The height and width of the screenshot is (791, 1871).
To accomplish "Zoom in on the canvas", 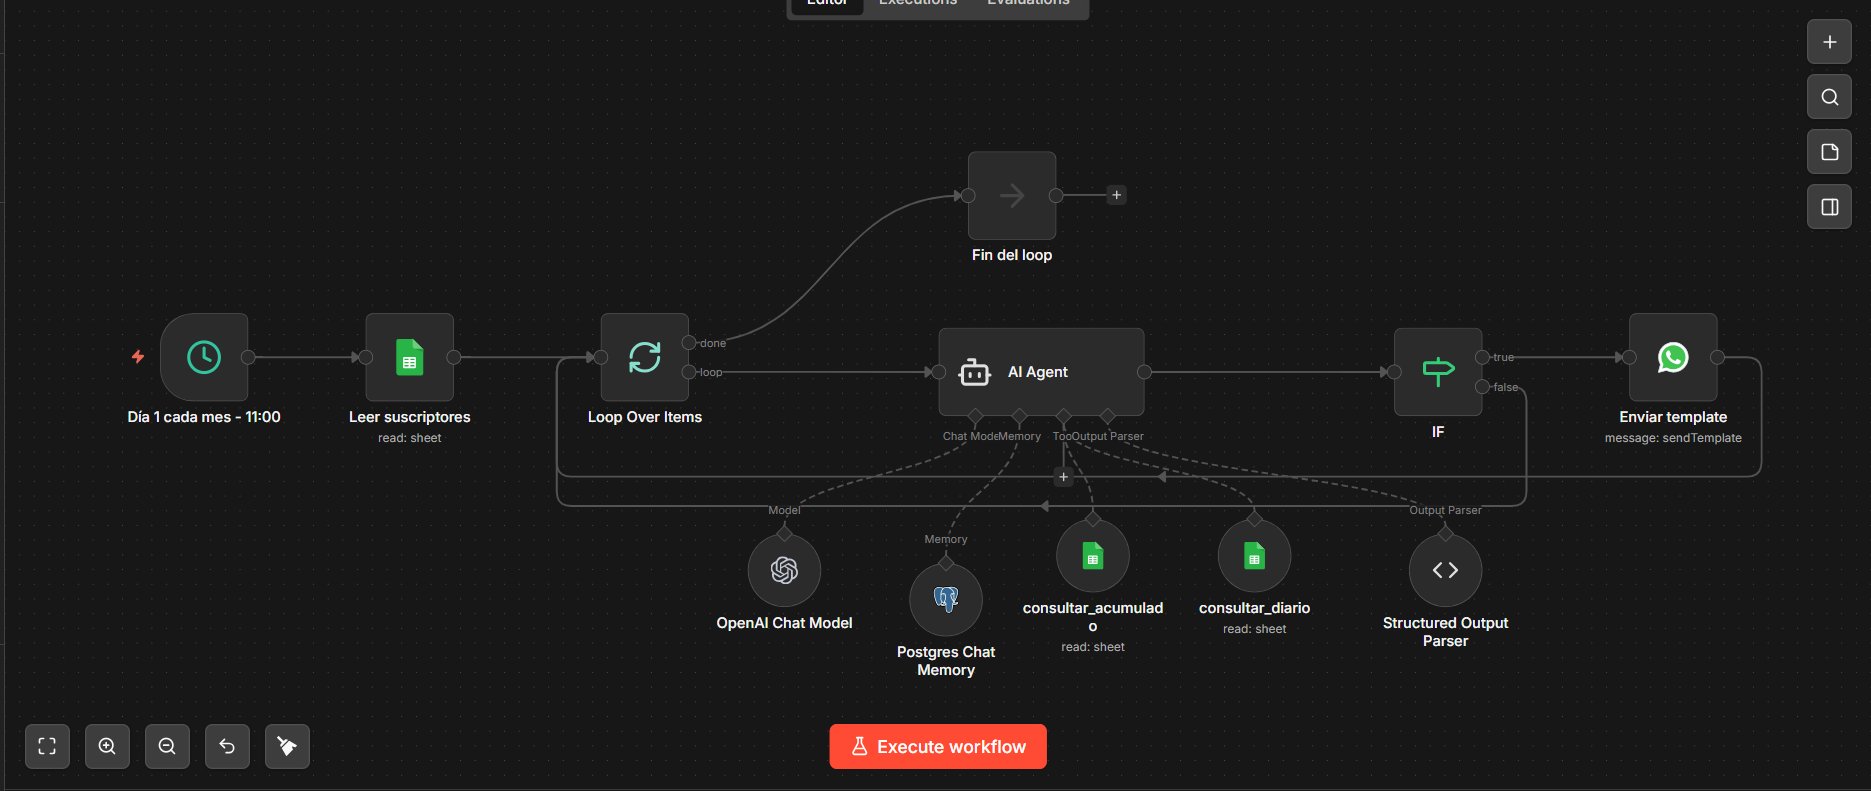I will click(107, 746).
